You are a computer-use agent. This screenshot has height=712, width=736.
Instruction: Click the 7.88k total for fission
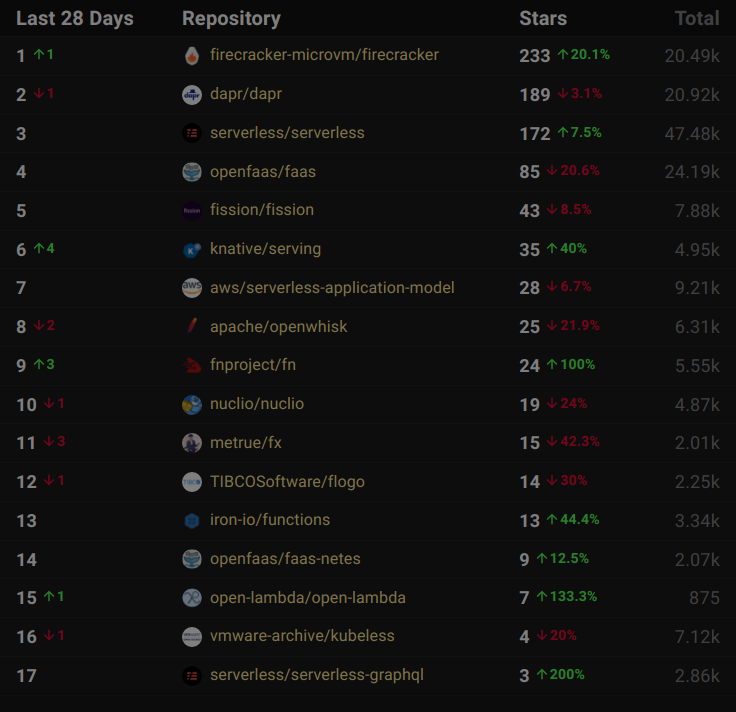click(697, 211)
